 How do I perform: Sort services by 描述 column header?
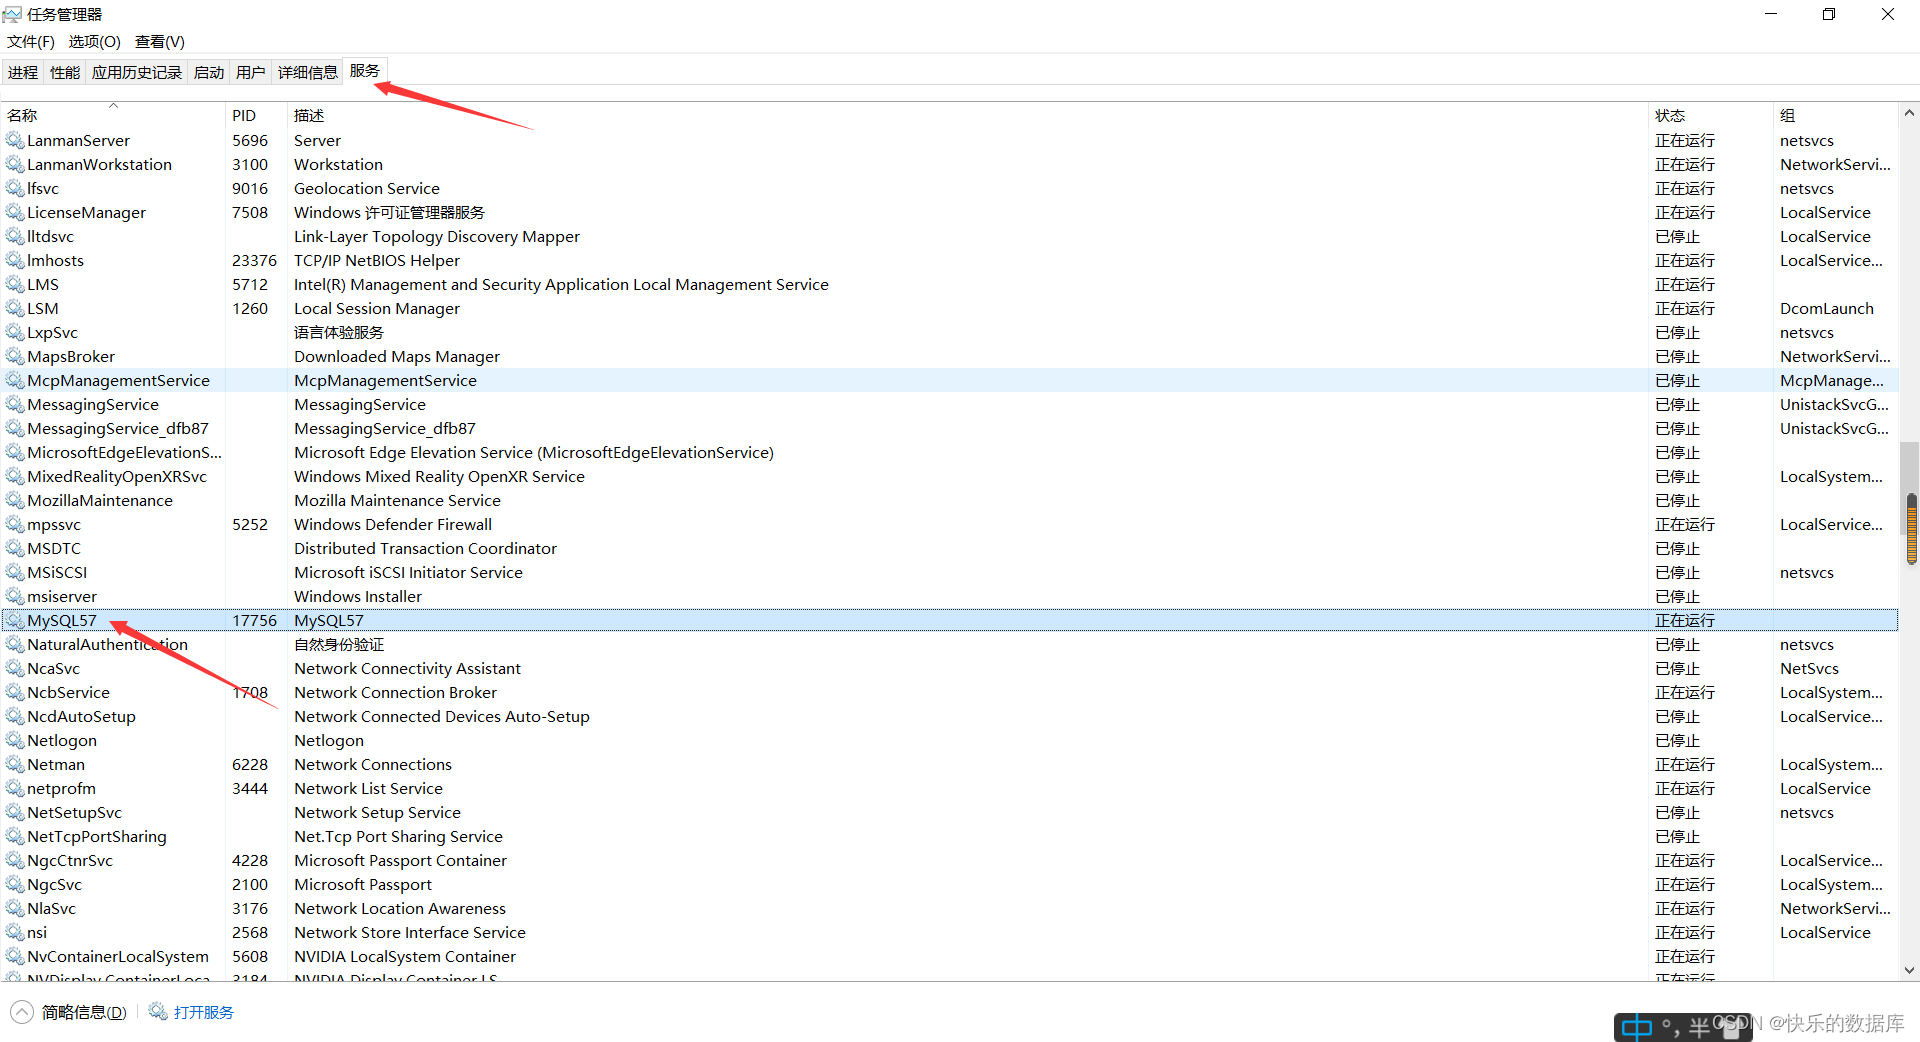967,115
